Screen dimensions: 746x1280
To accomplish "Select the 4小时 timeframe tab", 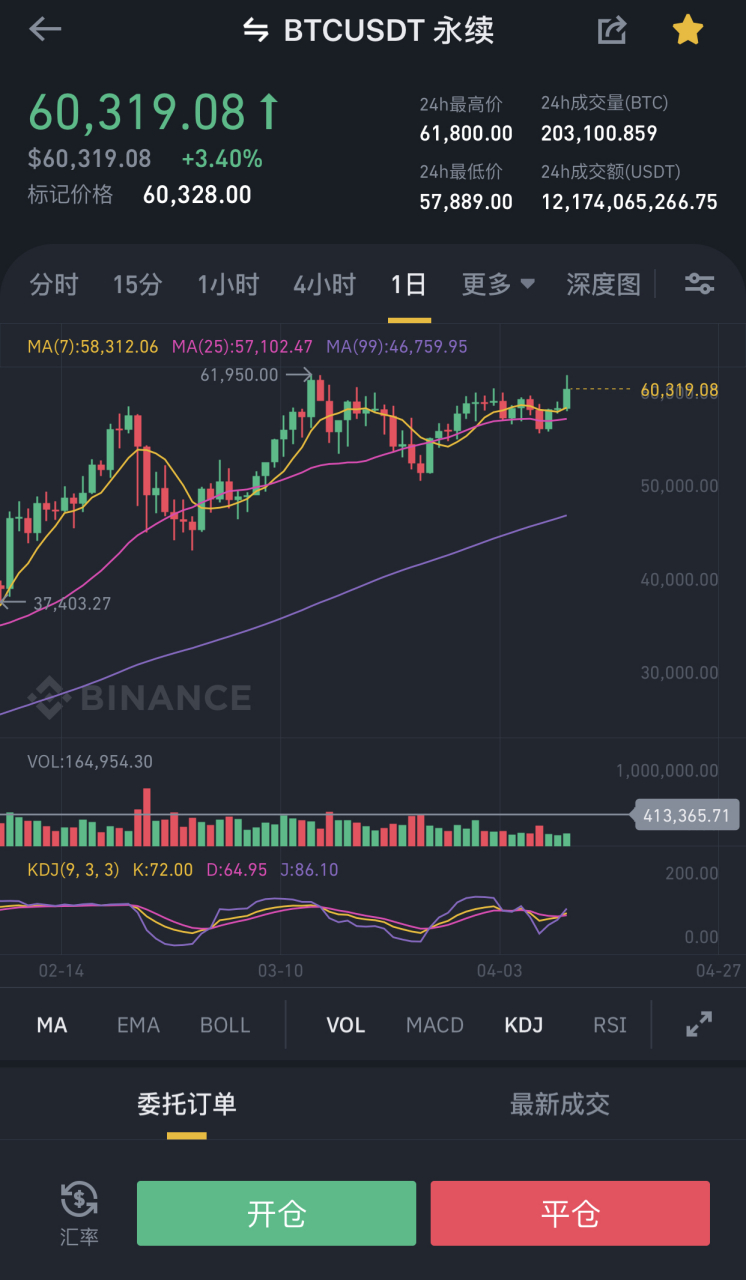I will [x=324, y=285].
